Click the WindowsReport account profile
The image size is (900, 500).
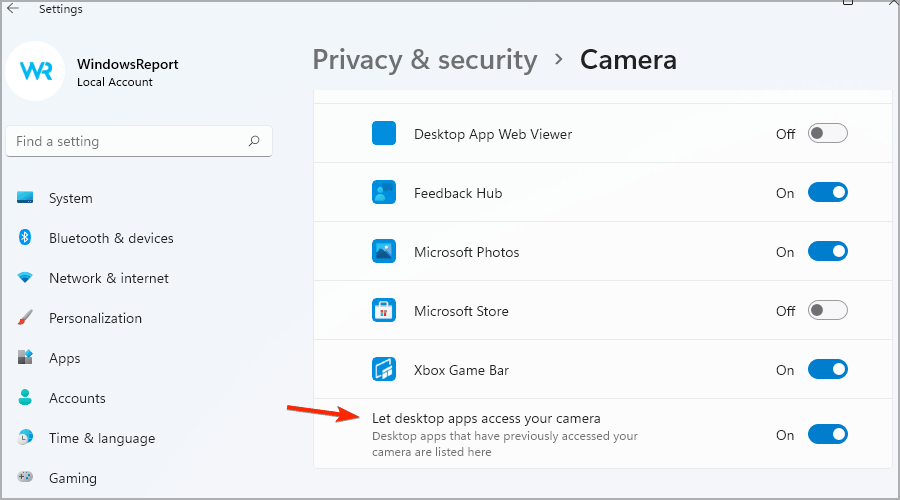95,72
